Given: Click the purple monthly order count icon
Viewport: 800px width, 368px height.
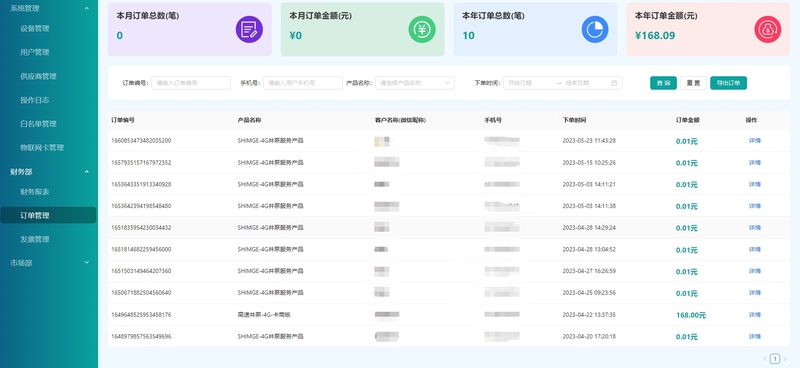Looking at the screenshot, I should pos(249,29).
